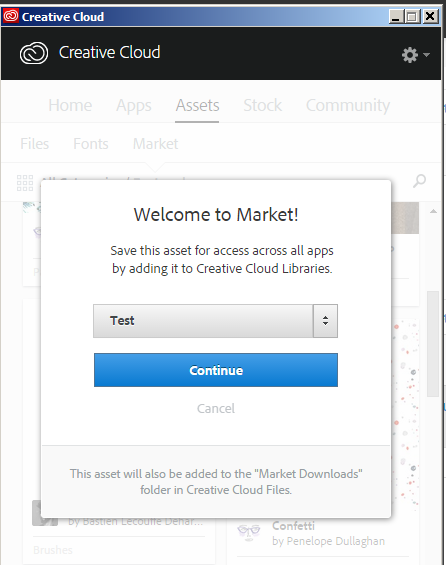Click the category grid icon
This screenshot has height=565, width=446.
[25, 183]
